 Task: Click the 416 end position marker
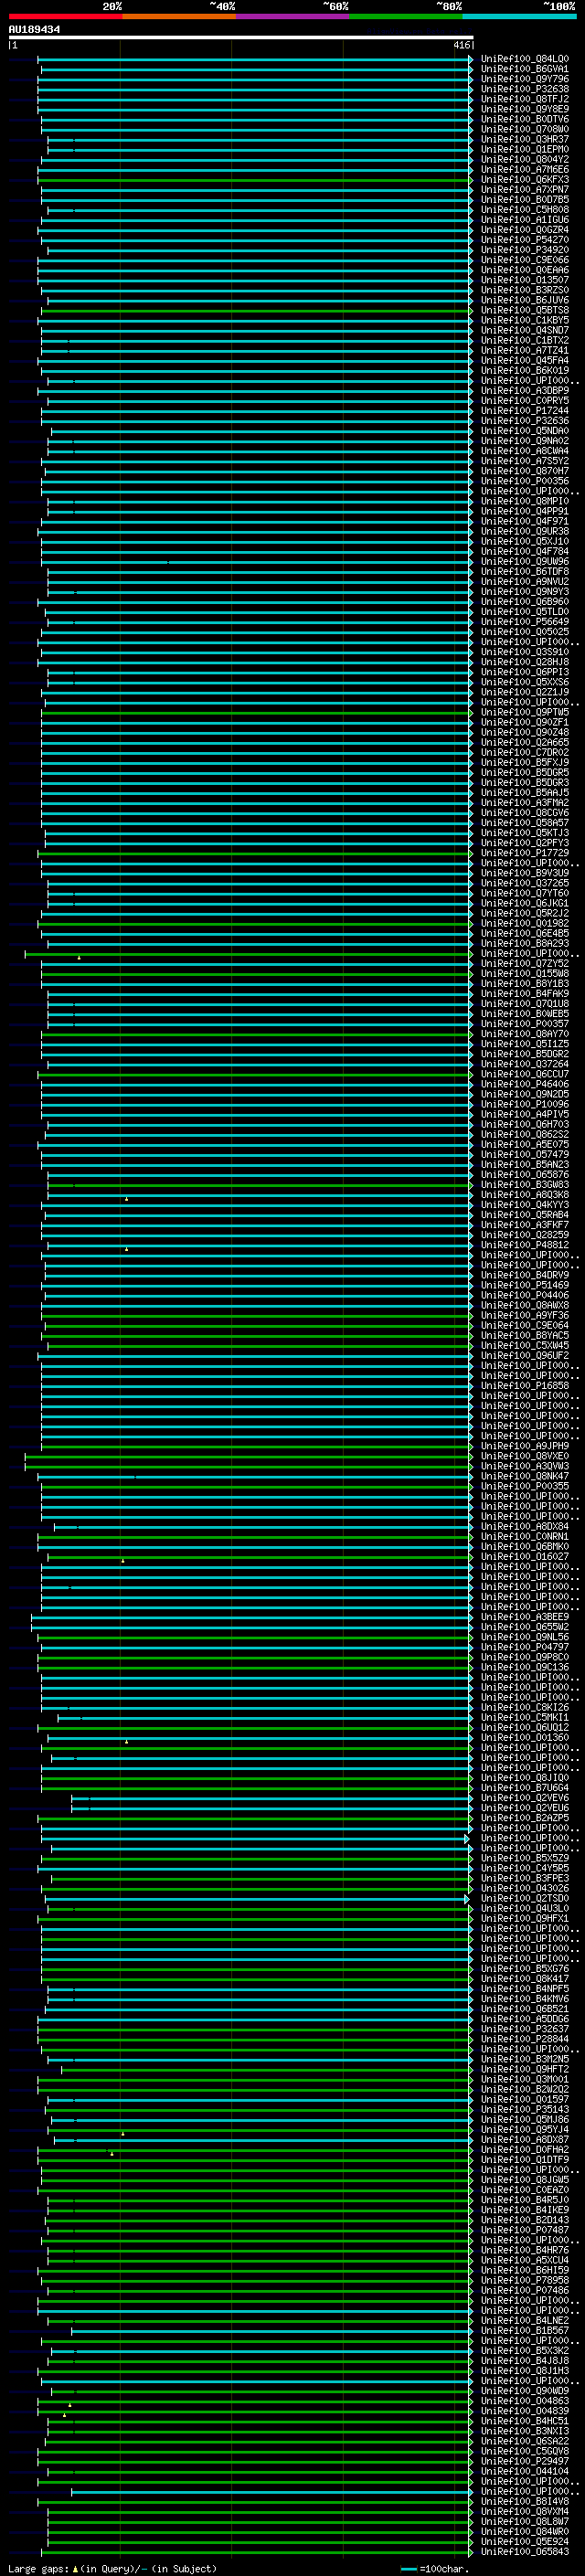pos(461,45)
